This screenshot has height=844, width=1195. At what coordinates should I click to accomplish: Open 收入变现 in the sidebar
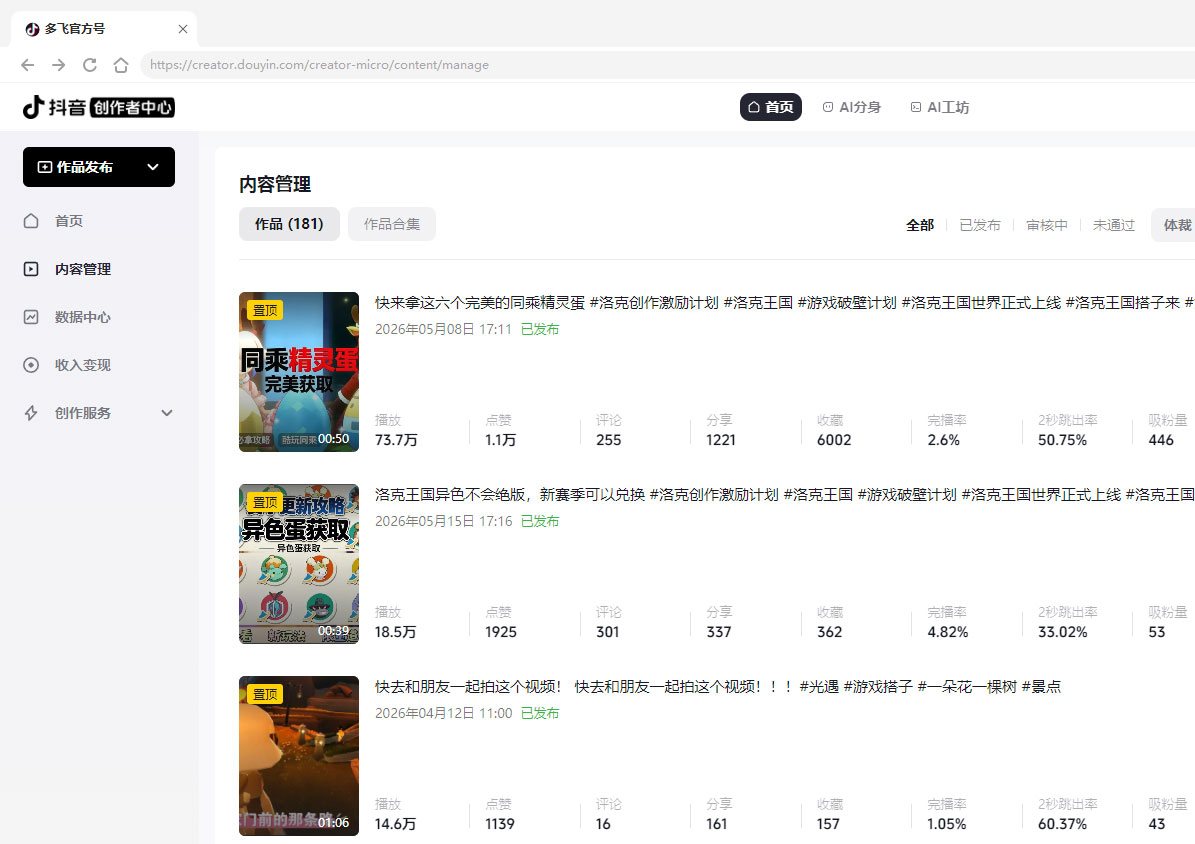click(82, 365)
